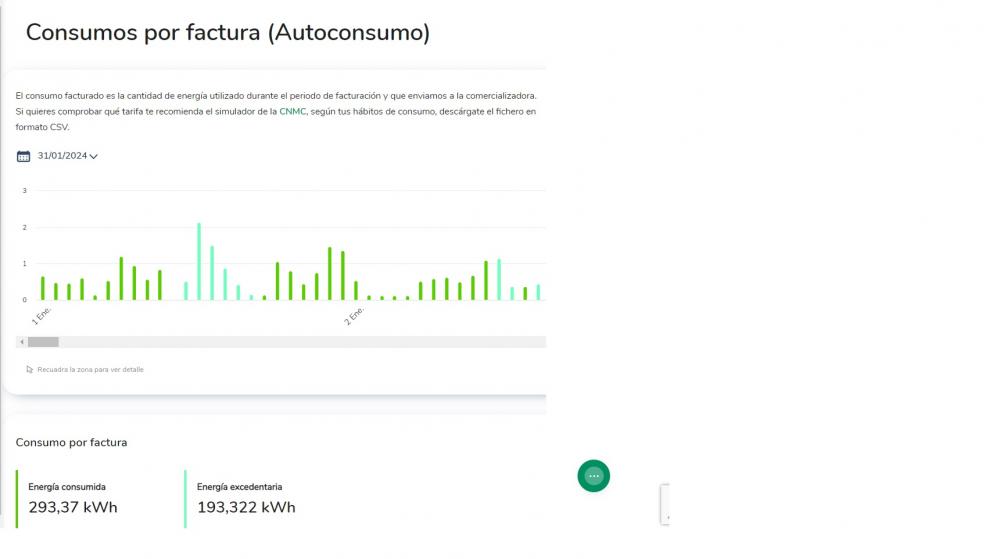Click the chart scrollbar left arrow

pos(22,342)
